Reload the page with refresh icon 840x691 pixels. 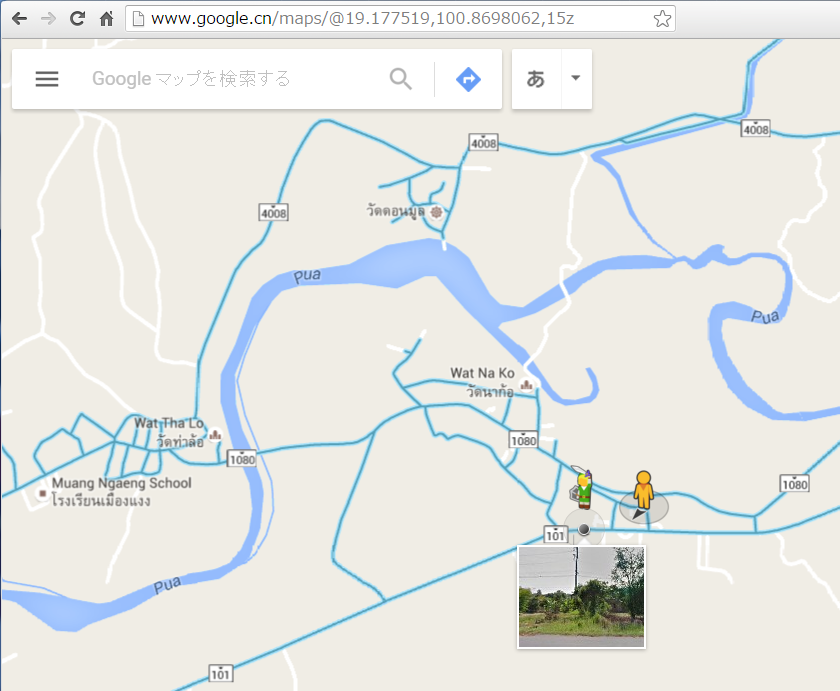(77, 19)
